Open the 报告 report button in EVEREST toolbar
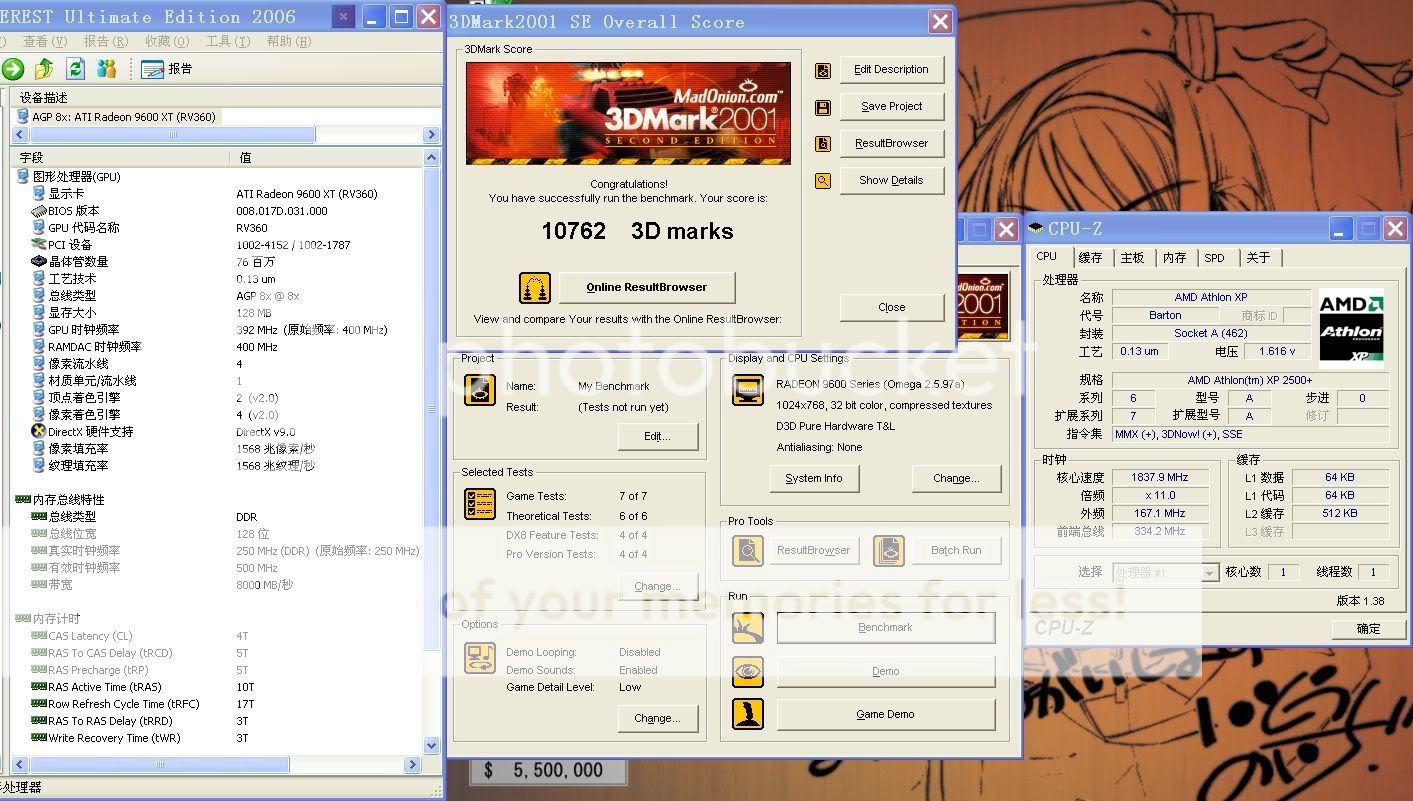 (x=166, y=69)
